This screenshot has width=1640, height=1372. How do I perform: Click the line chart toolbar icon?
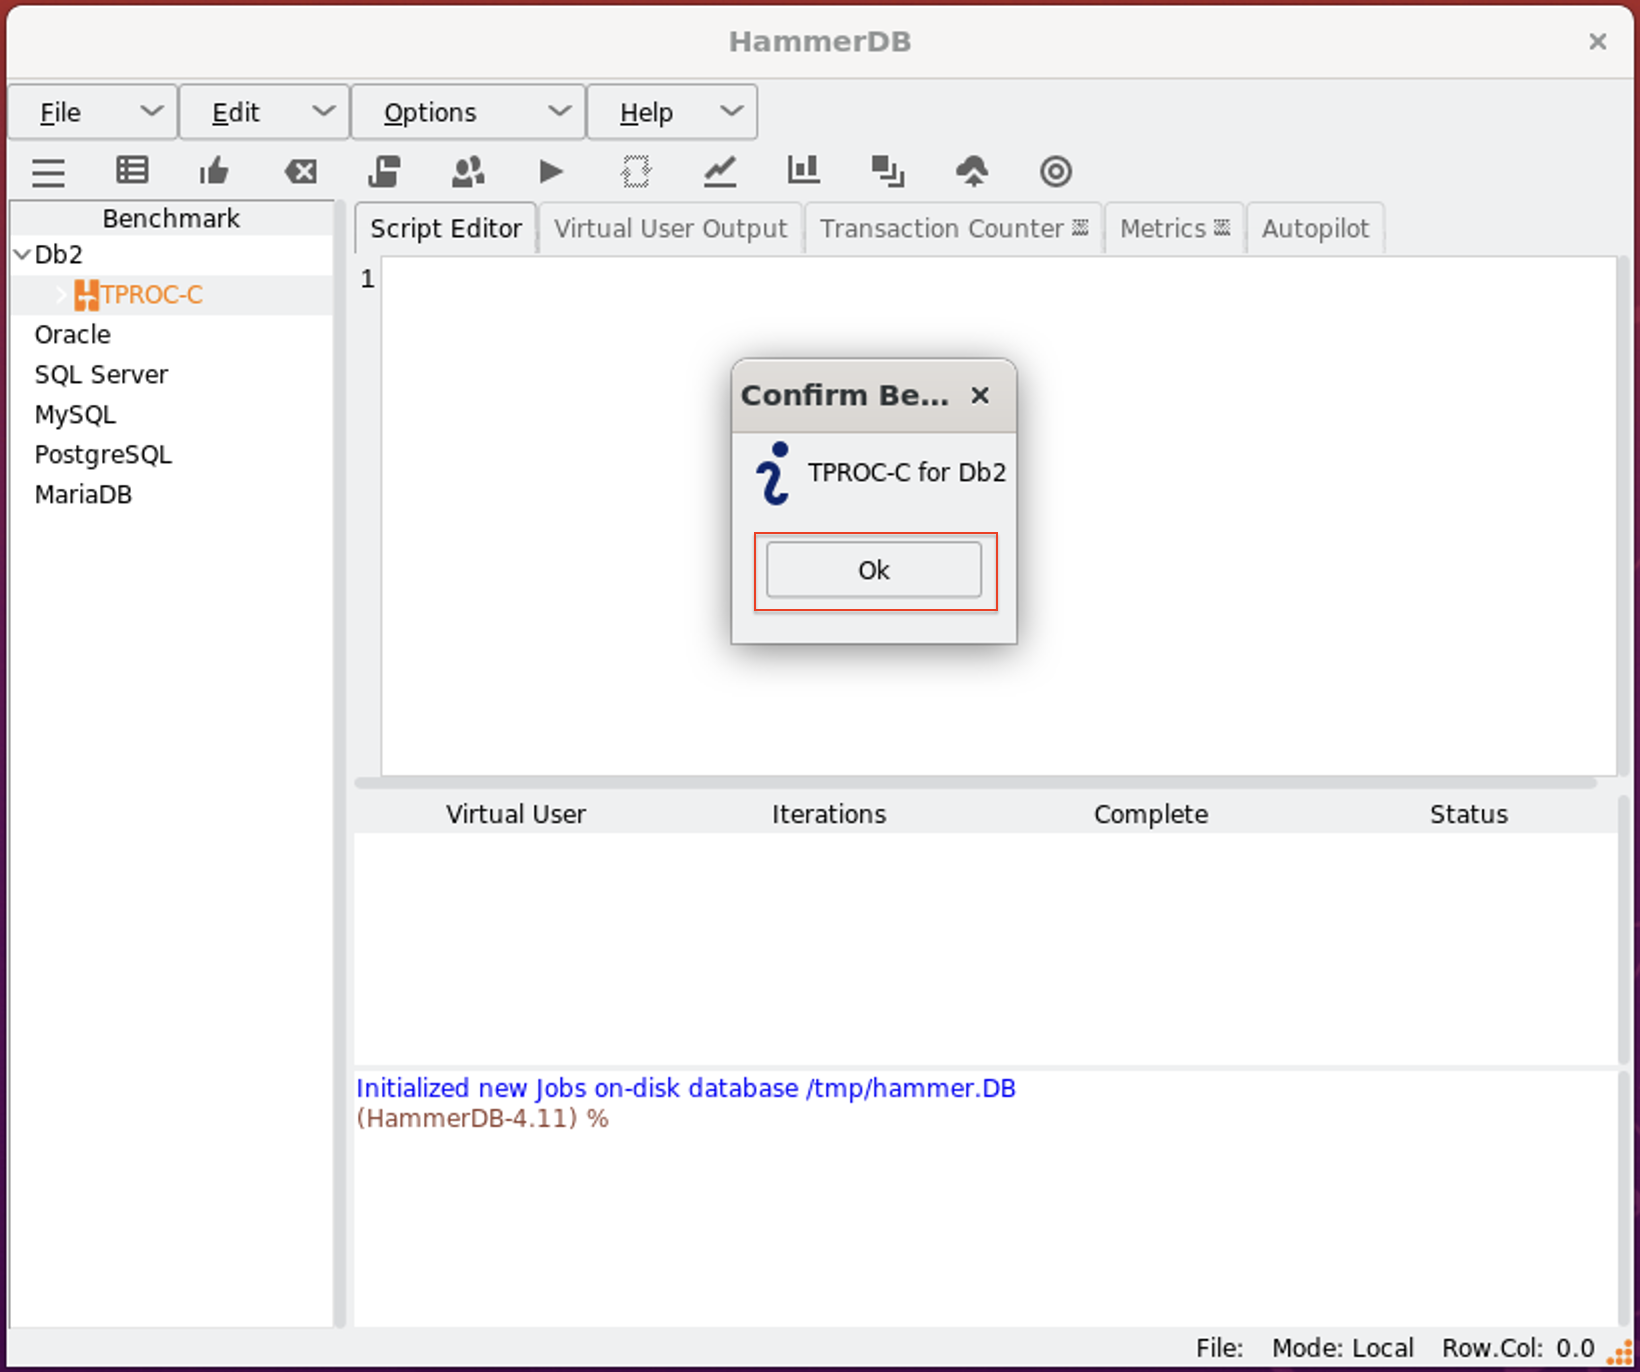click(x=720, y=172)
